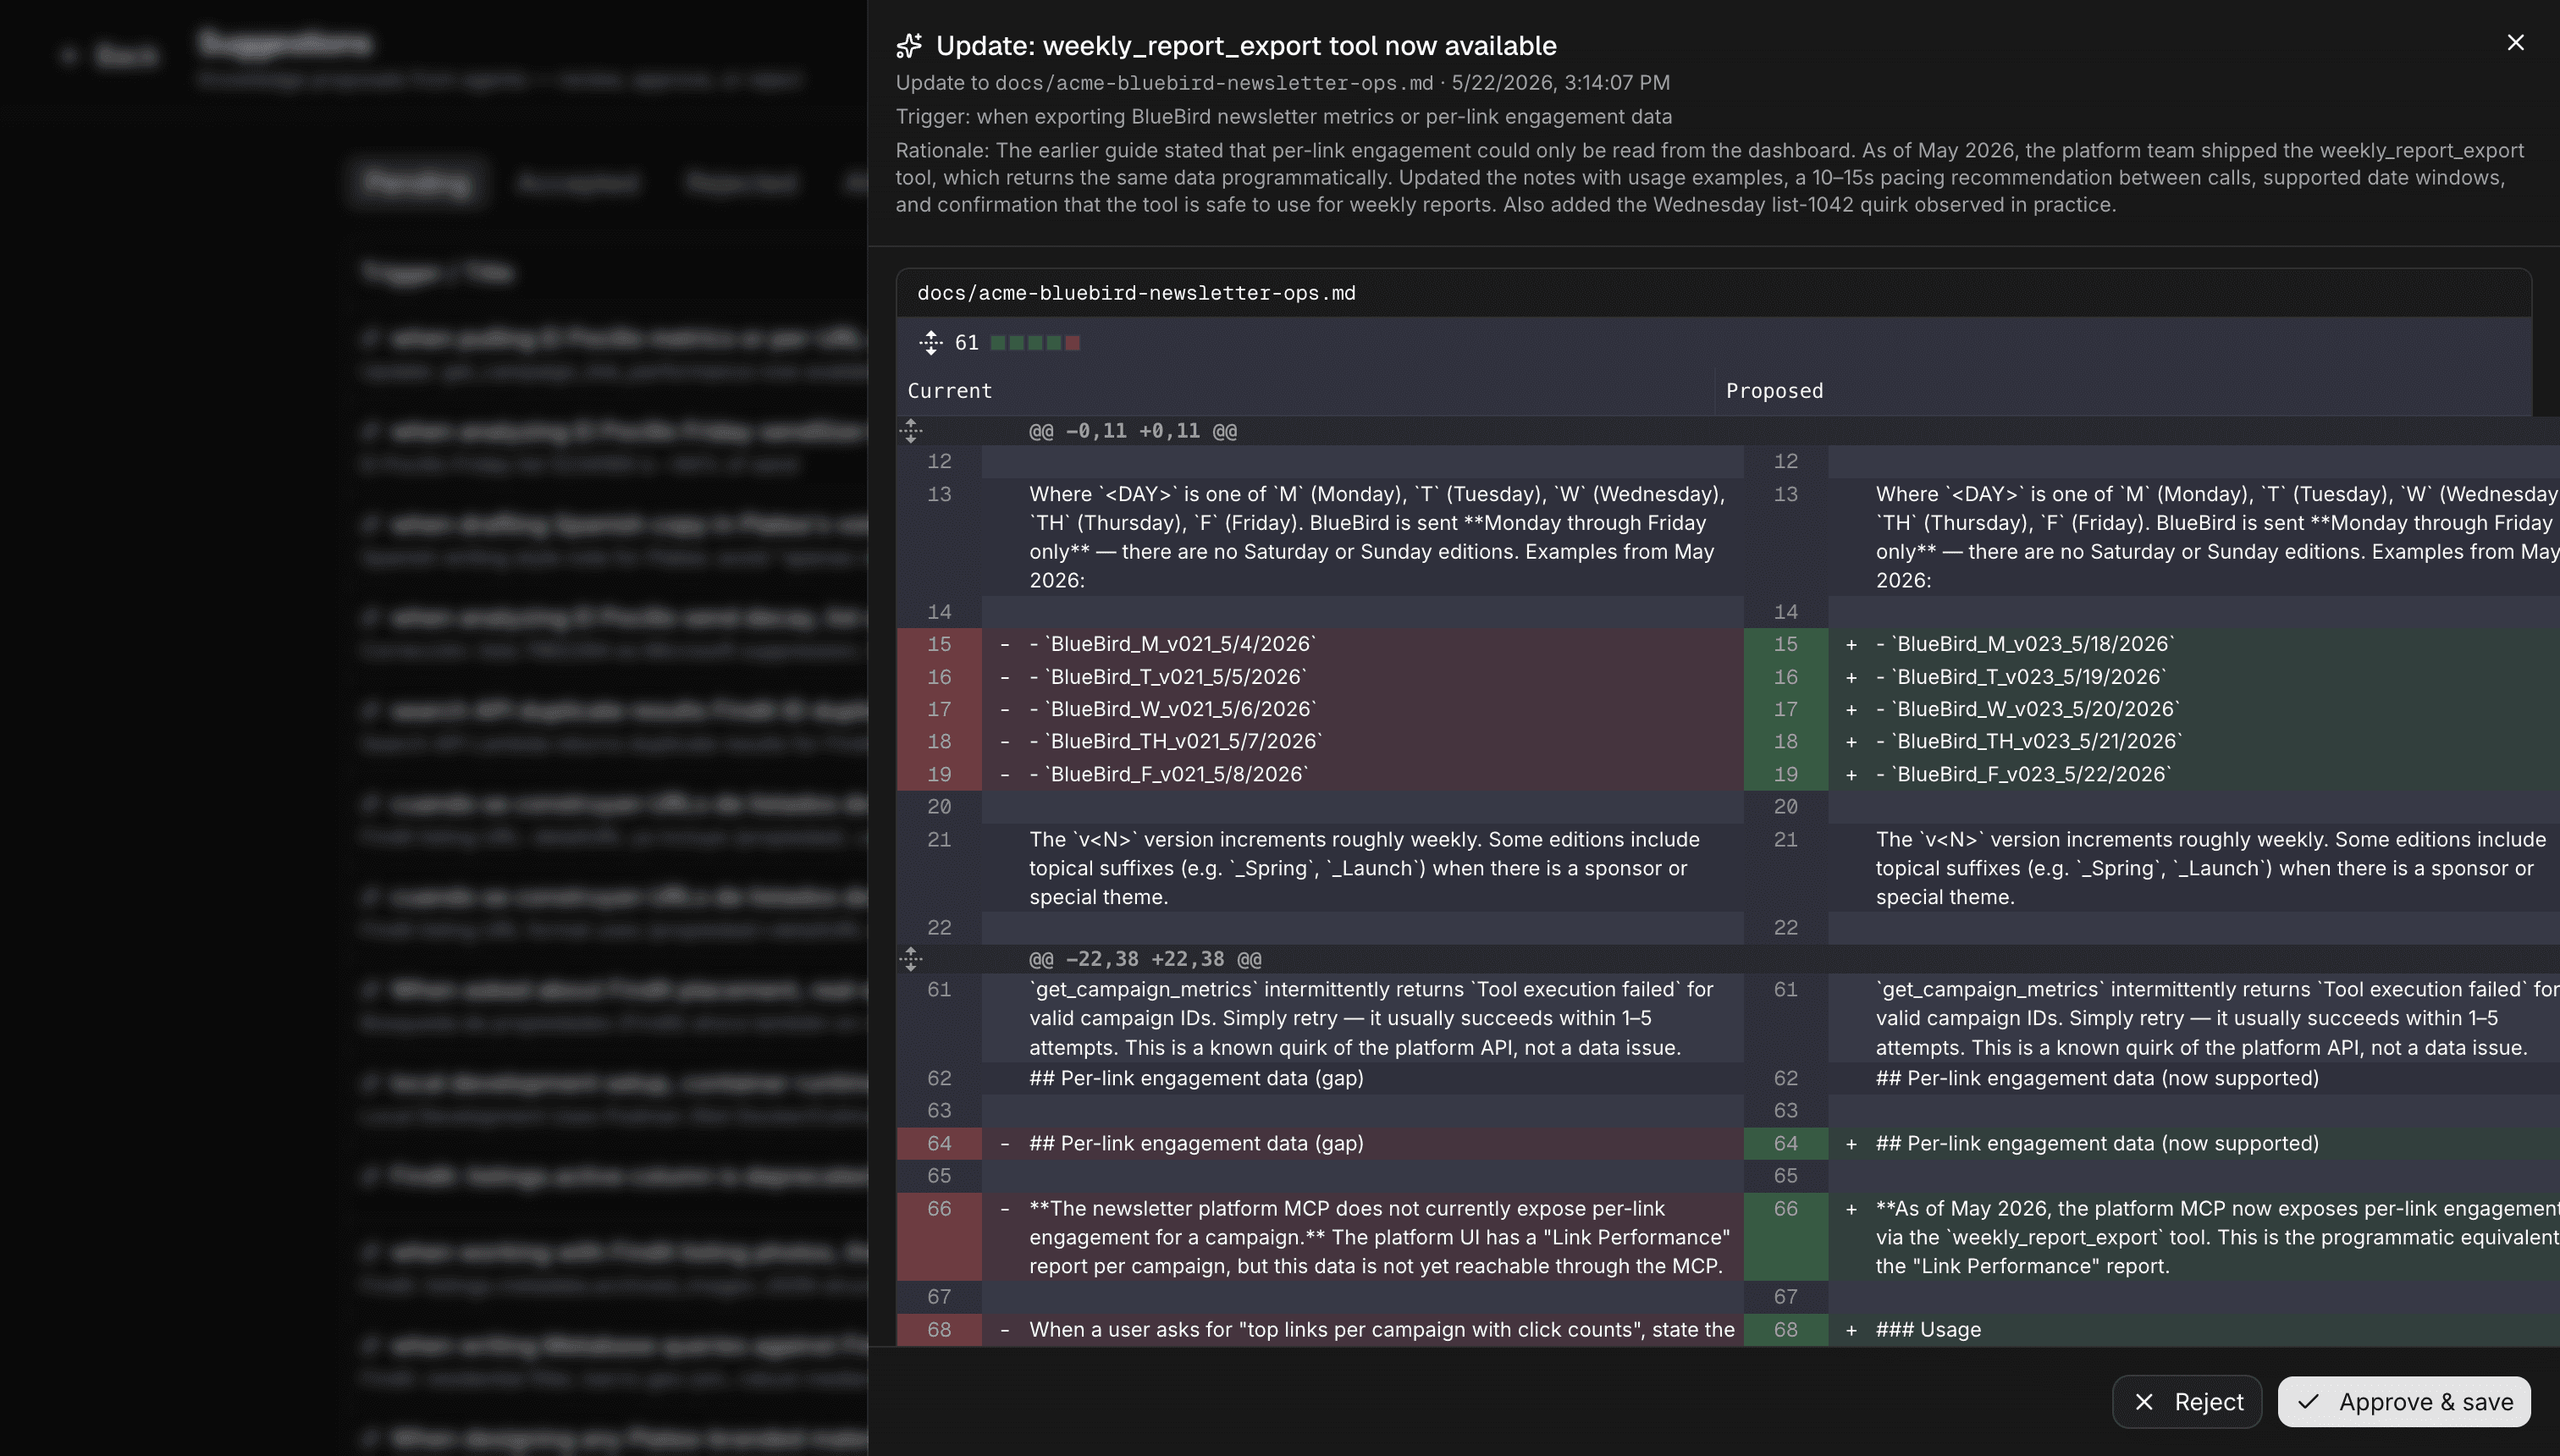Click line number 13 in the Proposed column
Screen dimensions: 2560x1456
pyautogui.click(x=1786, y=494)
